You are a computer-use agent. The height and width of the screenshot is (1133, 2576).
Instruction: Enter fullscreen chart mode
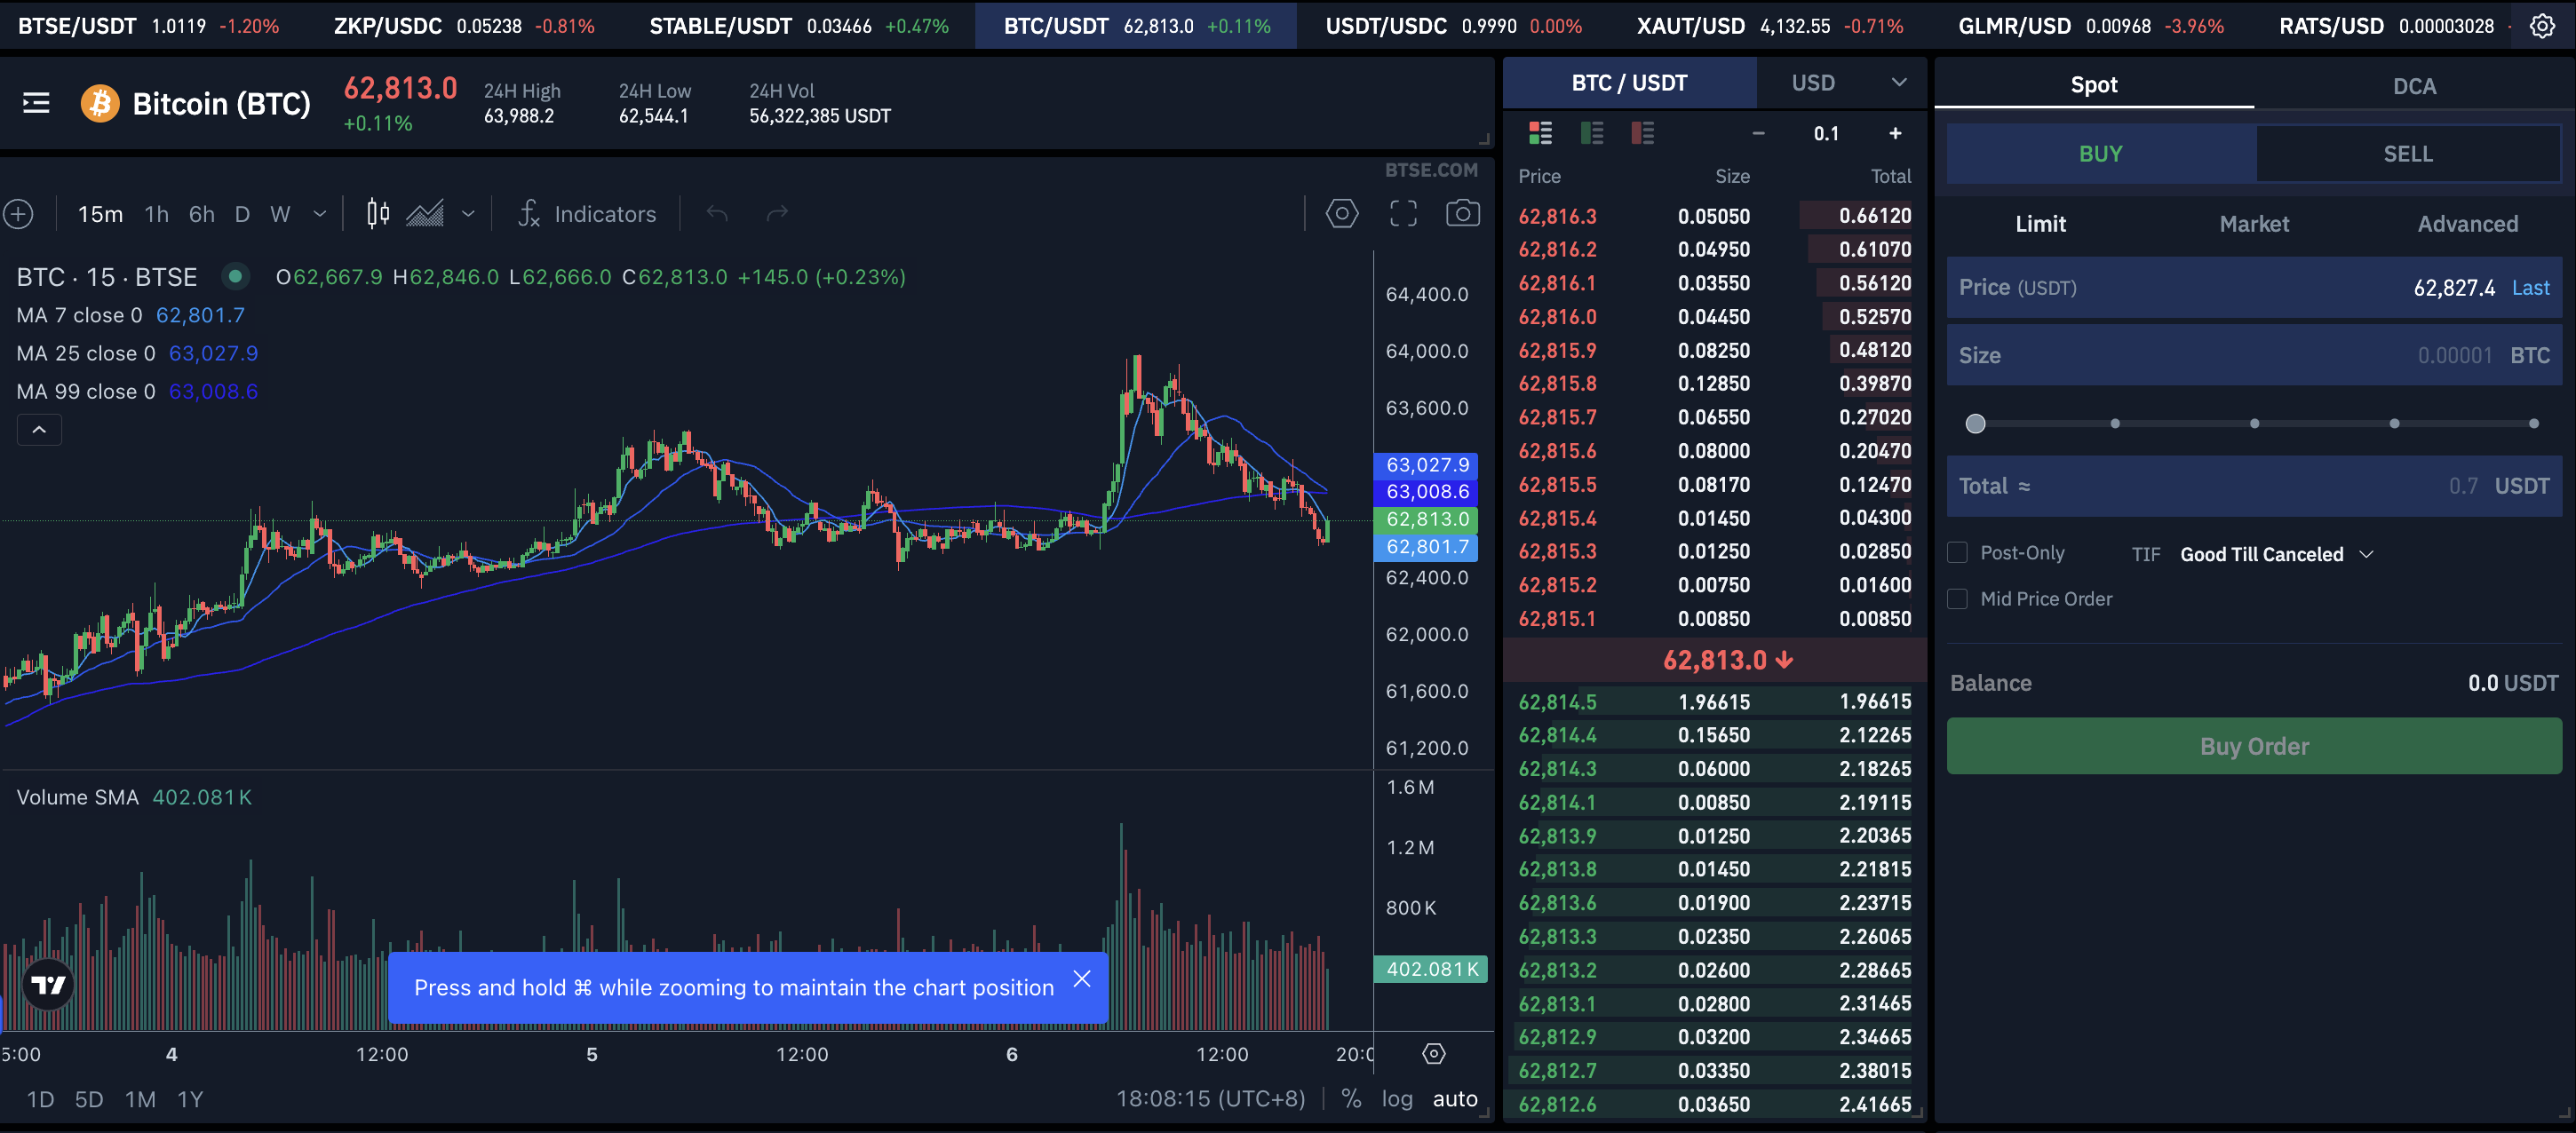point(1403,213)
